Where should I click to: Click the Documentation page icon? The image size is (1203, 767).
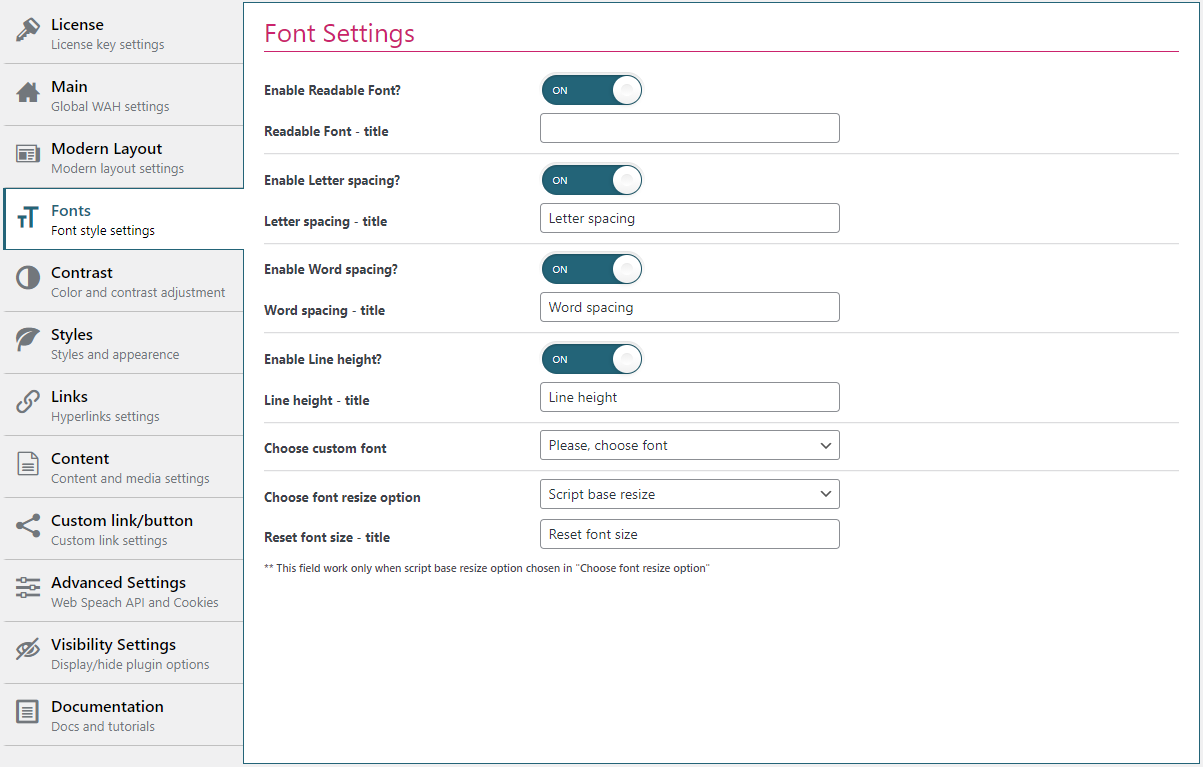coord(28,712)
